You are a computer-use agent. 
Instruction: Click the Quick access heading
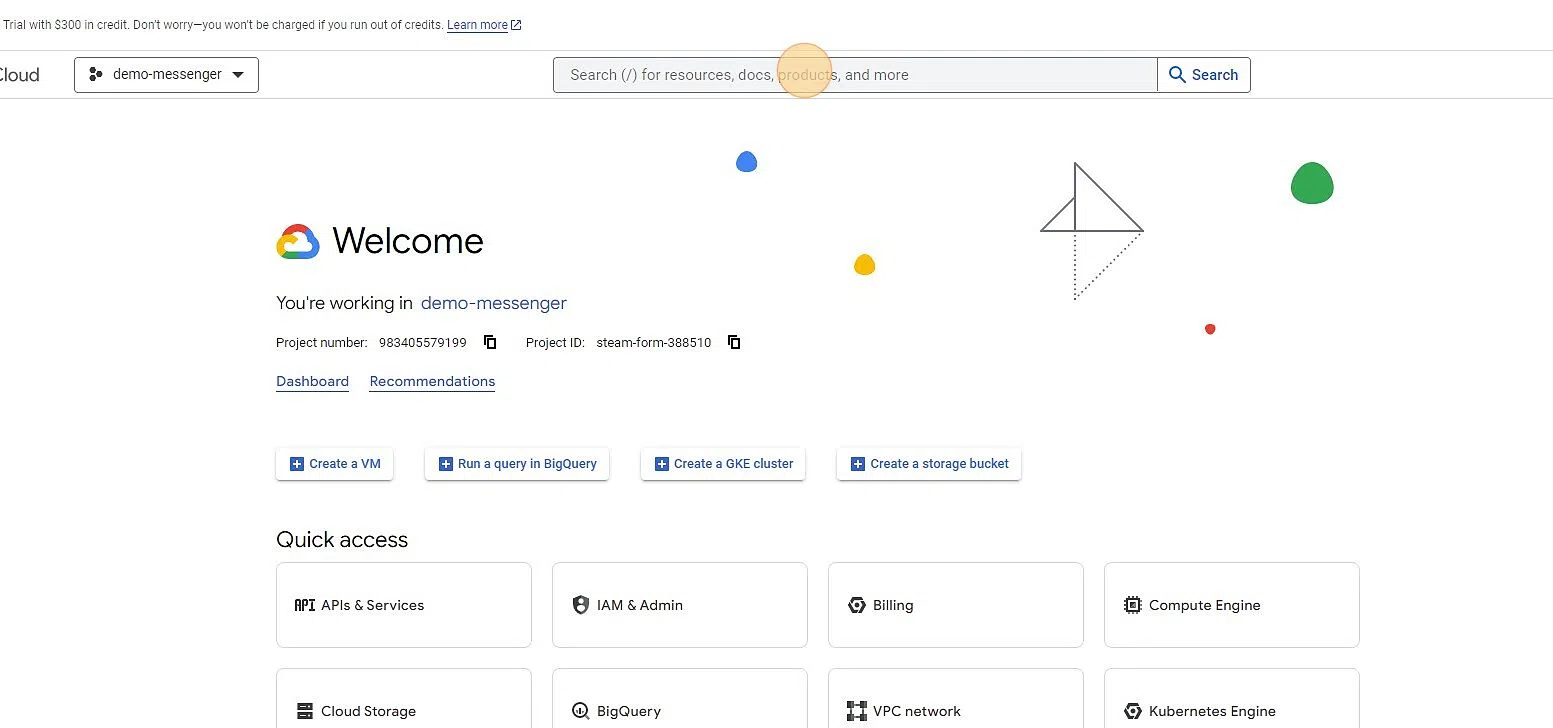[342, 540]
